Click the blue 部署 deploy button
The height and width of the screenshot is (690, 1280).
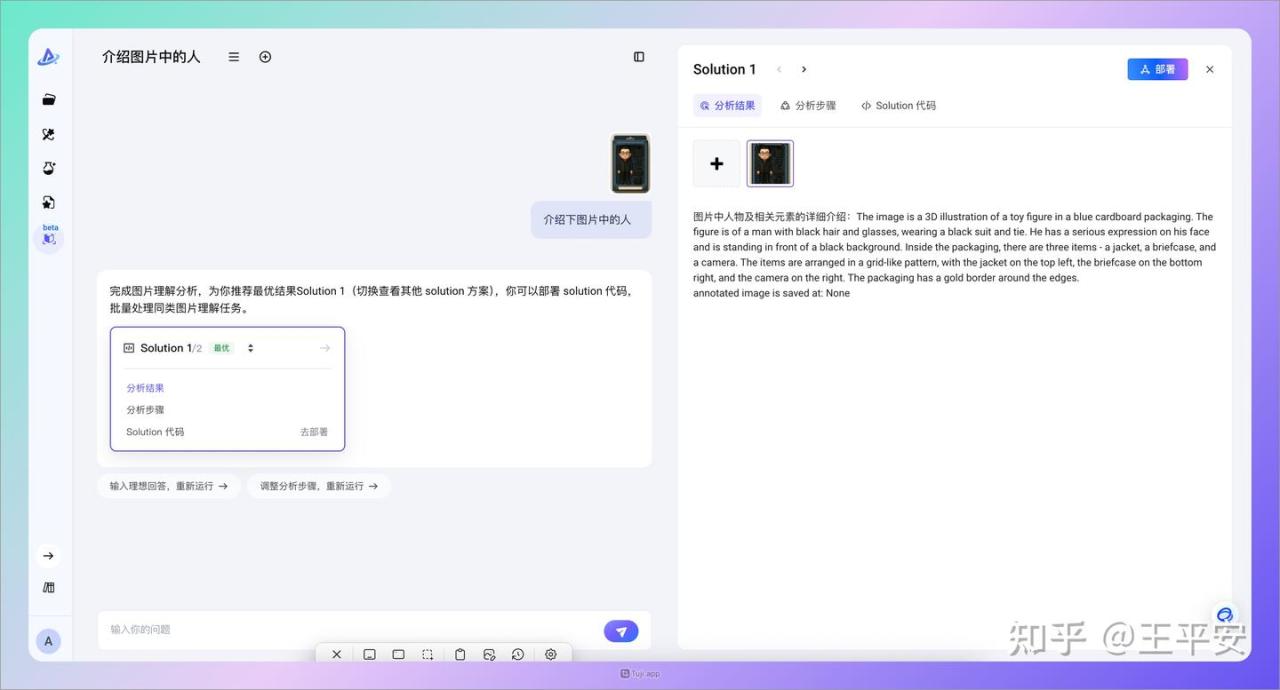1157,69
